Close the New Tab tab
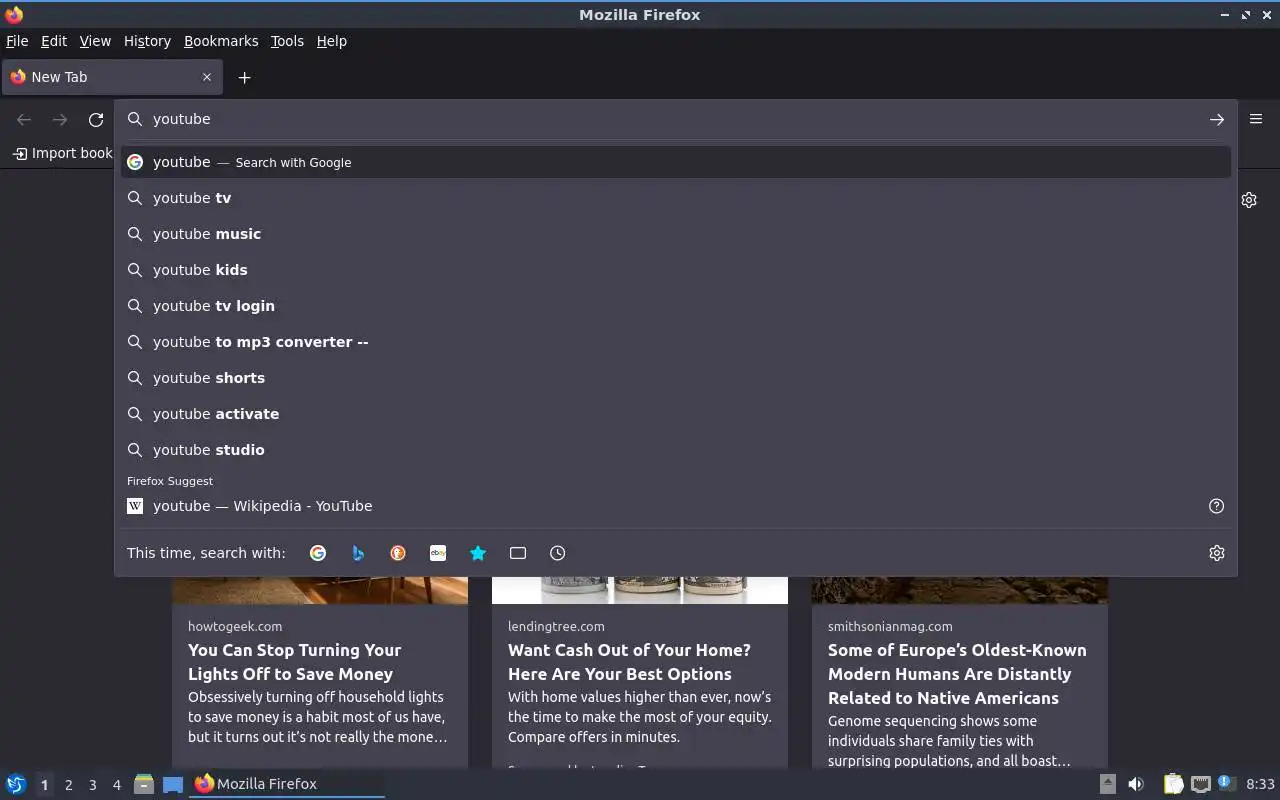 pyautogui.click(x=207, y=77)
